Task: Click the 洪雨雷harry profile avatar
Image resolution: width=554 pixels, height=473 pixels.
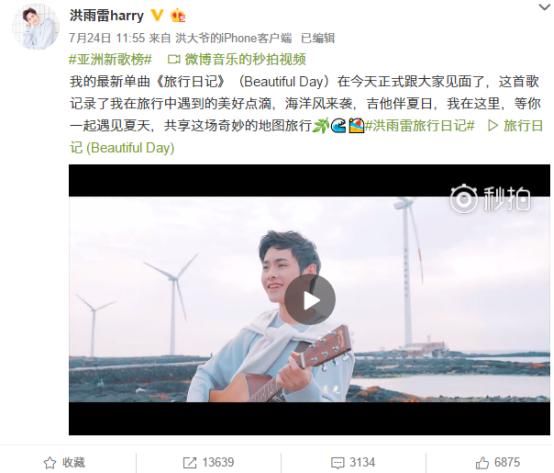Action: point(36,27)
